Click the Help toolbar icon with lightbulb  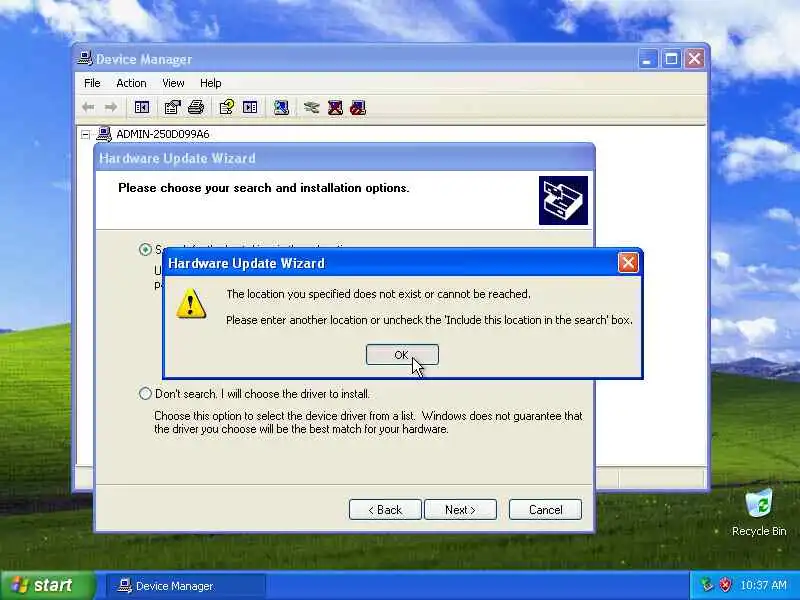click(227, 107)
